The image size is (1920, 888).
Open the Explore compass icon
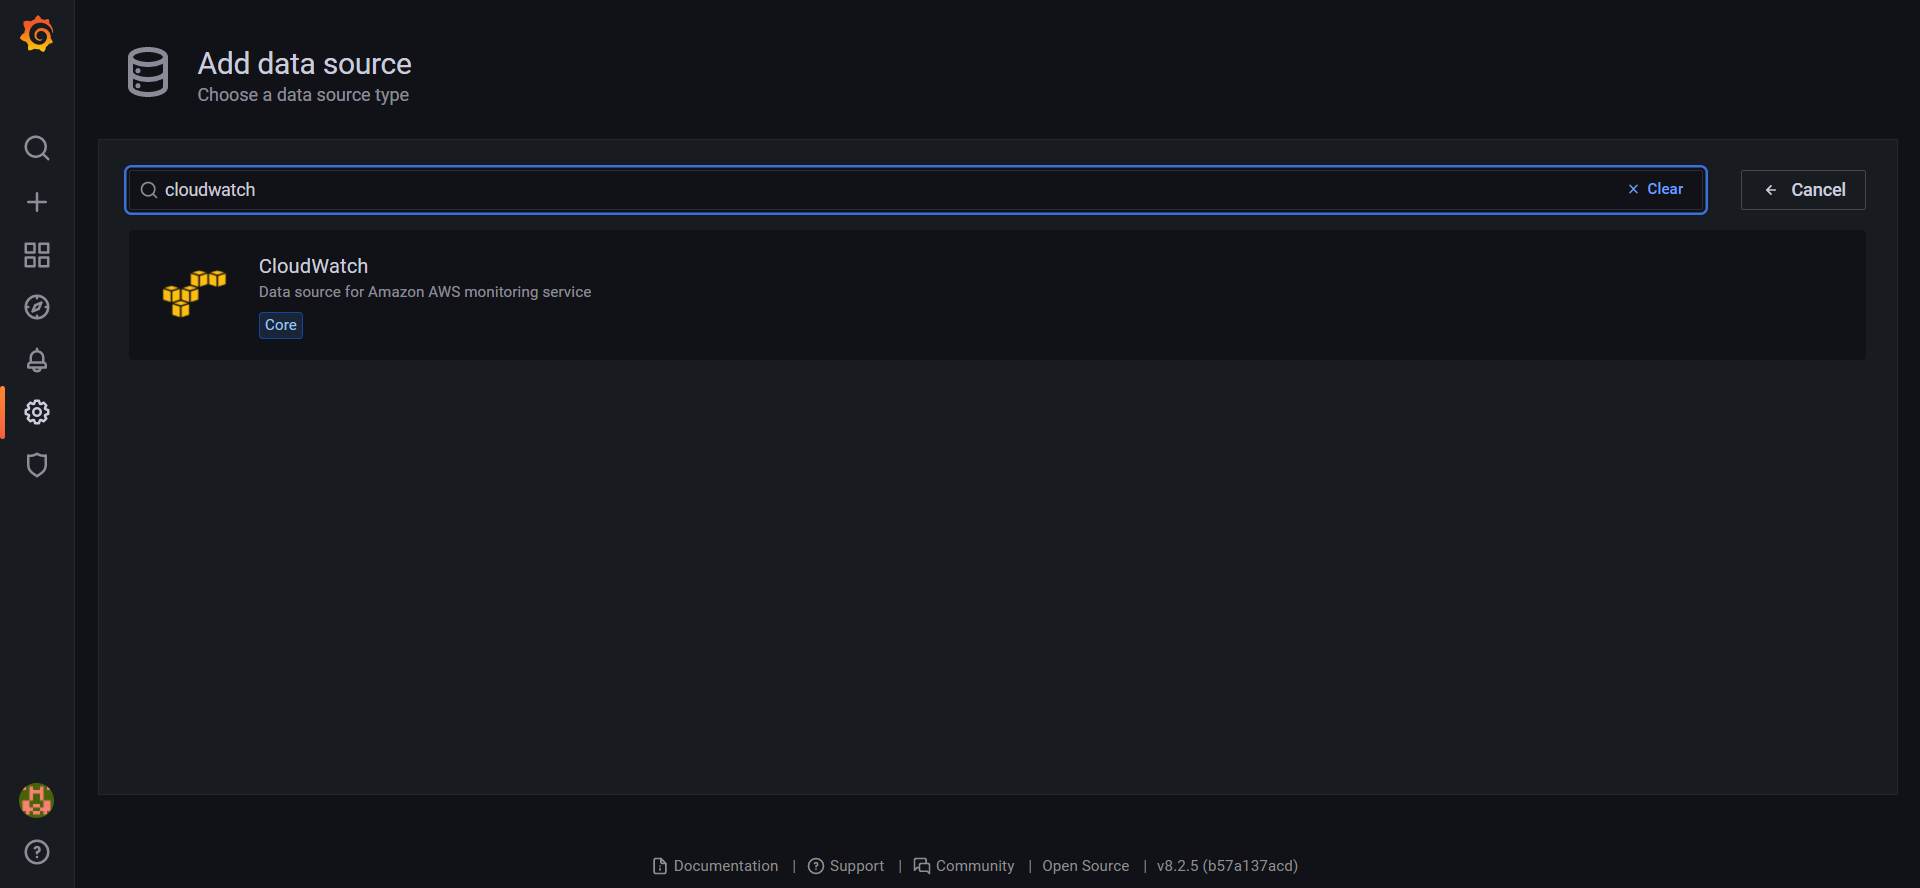(37, 307)
